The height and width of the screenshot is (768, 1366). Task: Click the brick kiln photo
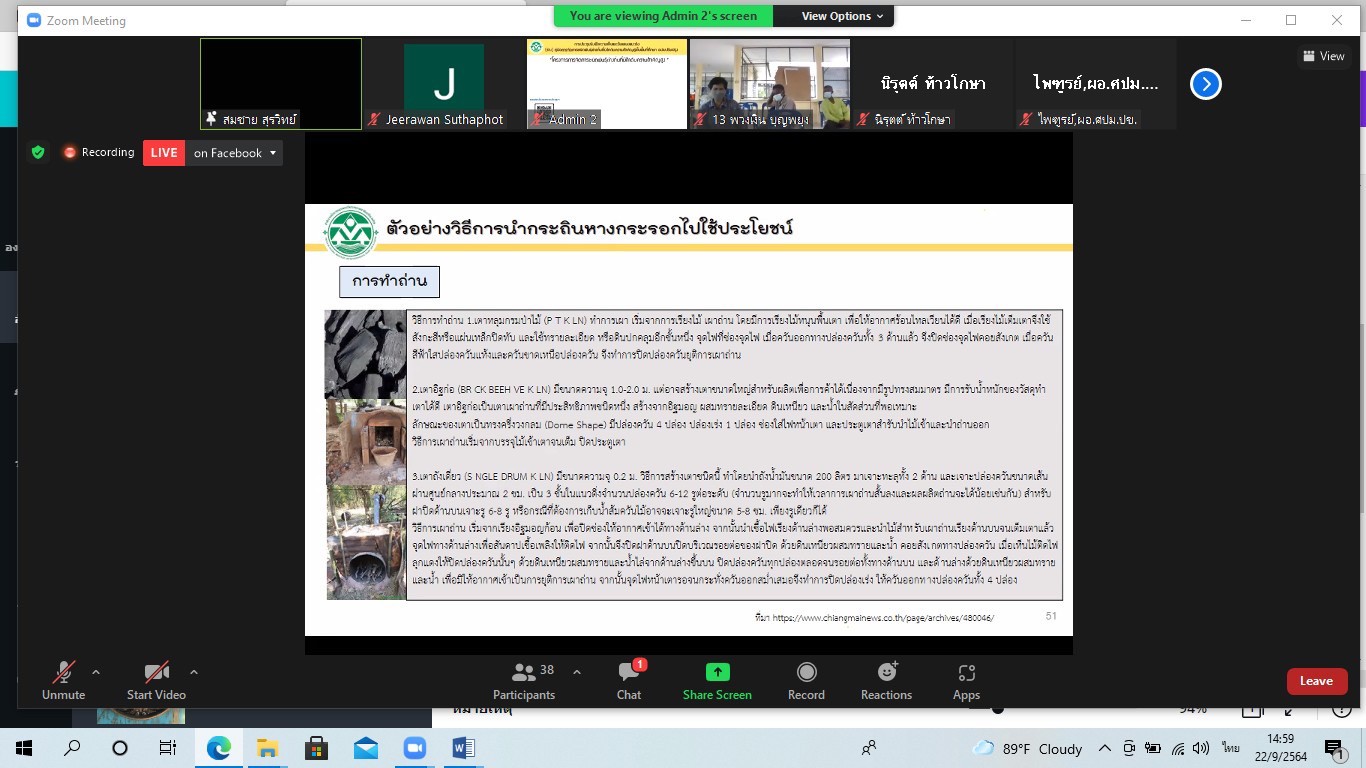[x=366, y=442]
